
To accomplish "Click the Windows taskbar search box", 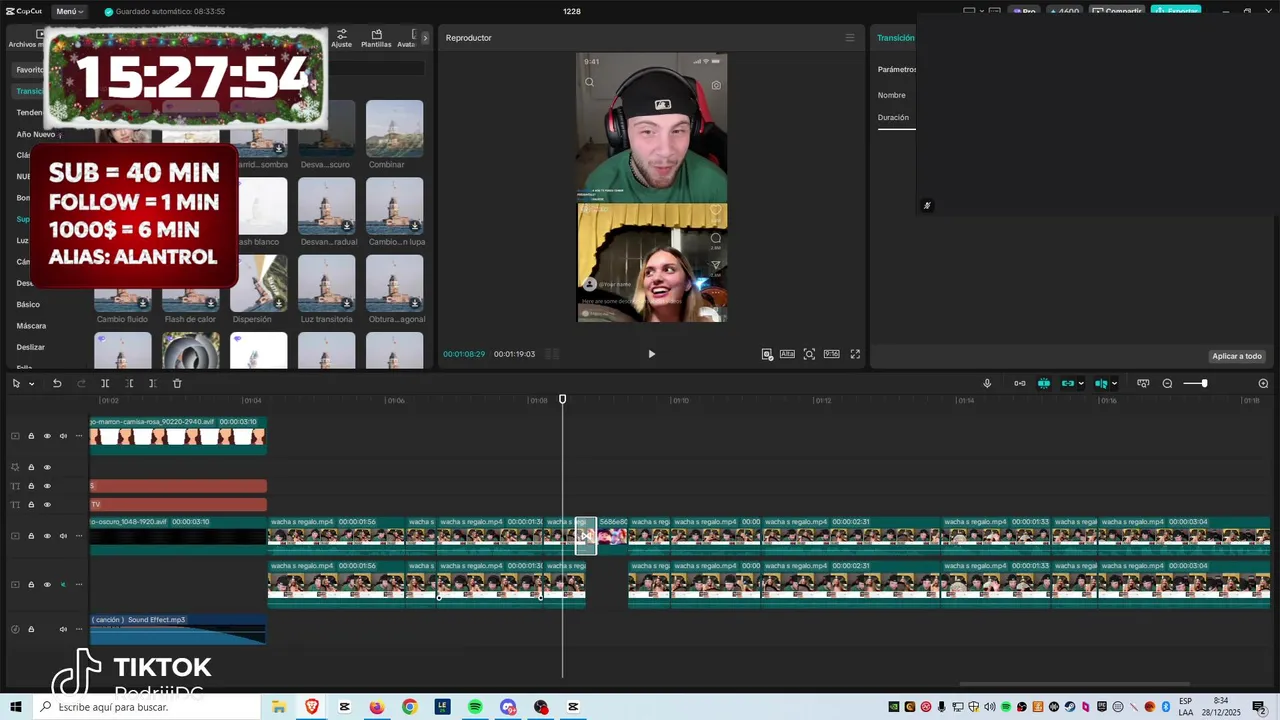I will click(147, 707).
